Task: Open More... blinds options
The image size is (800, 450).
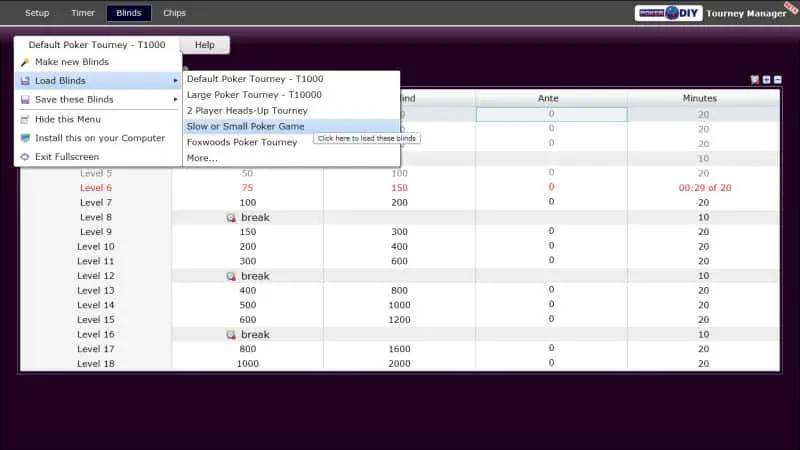Action: [291, 158]
